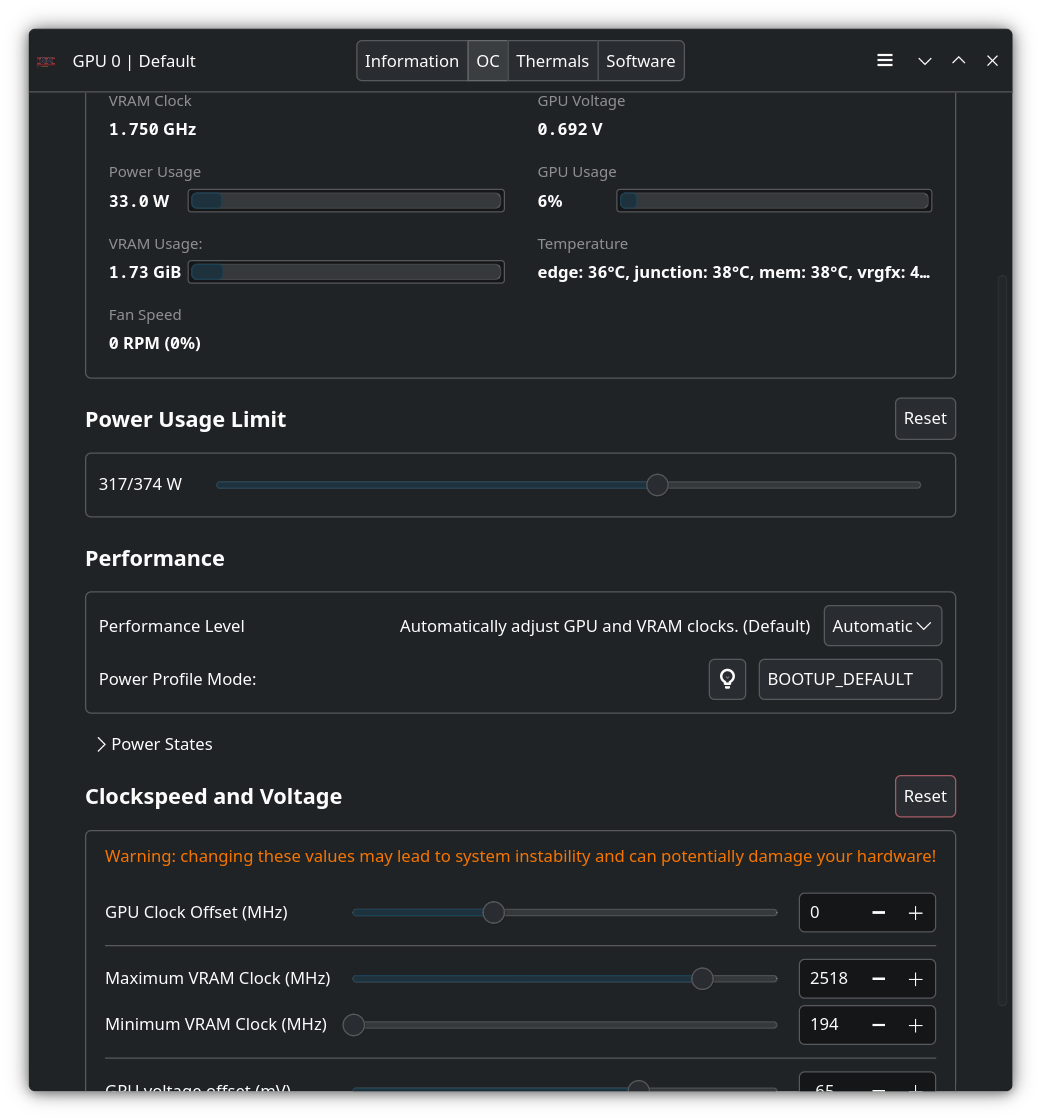The width and height of the screenshot is (1041, 1120).
Task: Expand the Power States section
Action: click(x=154, y=744)
